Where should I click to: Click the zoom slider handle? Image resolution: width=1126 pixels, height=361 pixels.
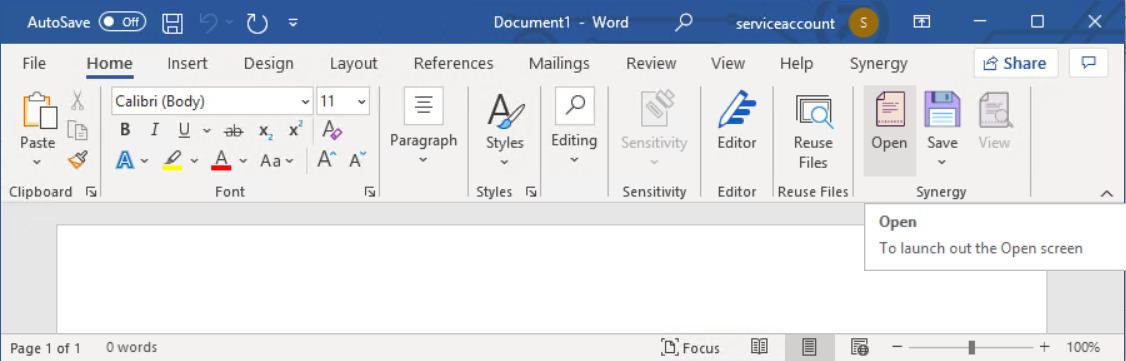(x=972, y=347)
